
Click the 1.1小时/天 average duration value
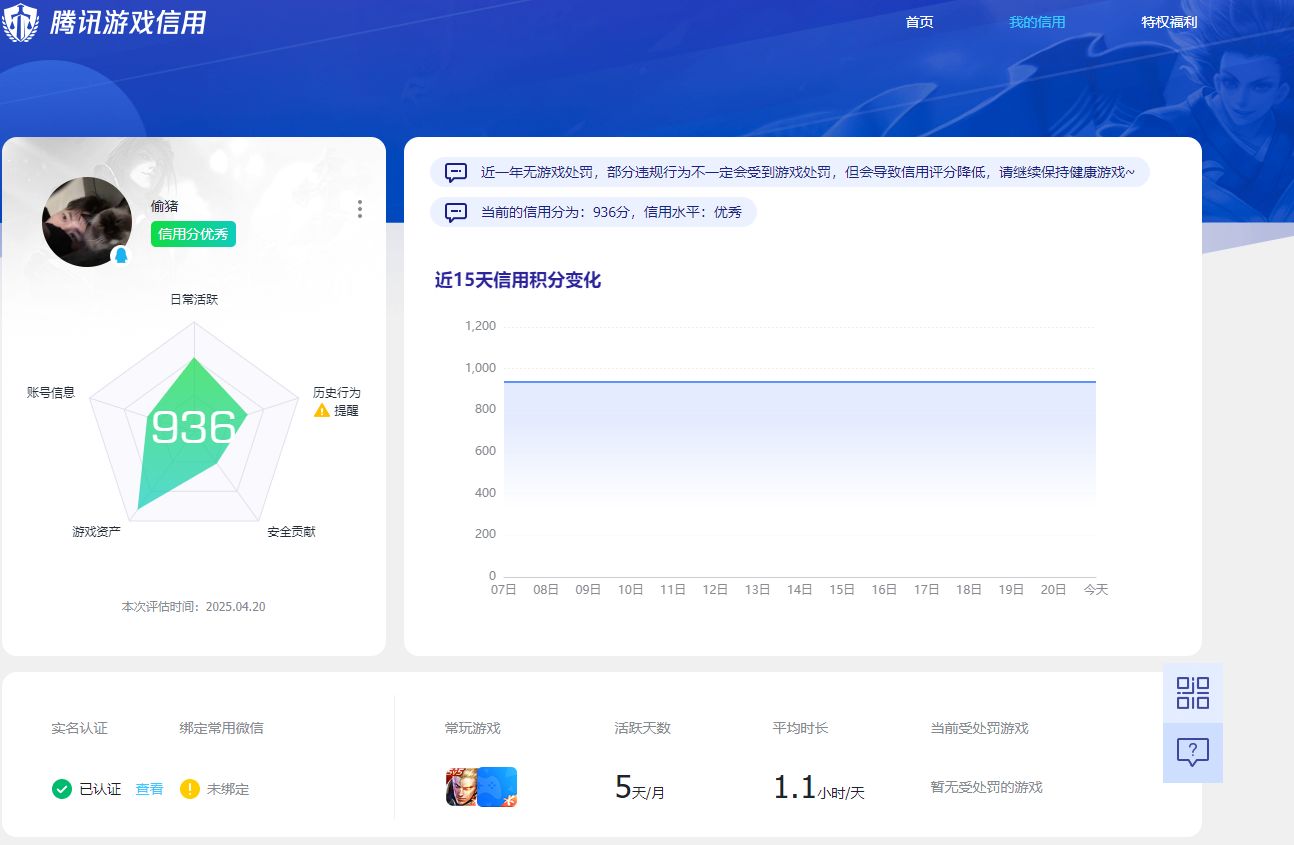(x=819, y=788)
